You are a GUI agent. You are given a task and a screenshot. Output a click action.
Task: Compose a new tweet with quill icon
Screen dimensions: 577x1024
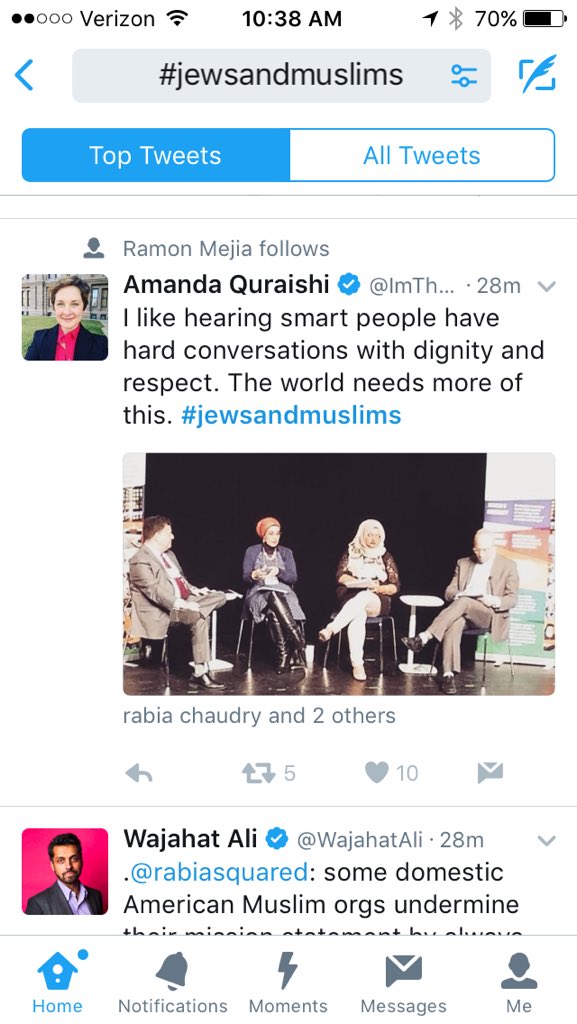point(538,74)
